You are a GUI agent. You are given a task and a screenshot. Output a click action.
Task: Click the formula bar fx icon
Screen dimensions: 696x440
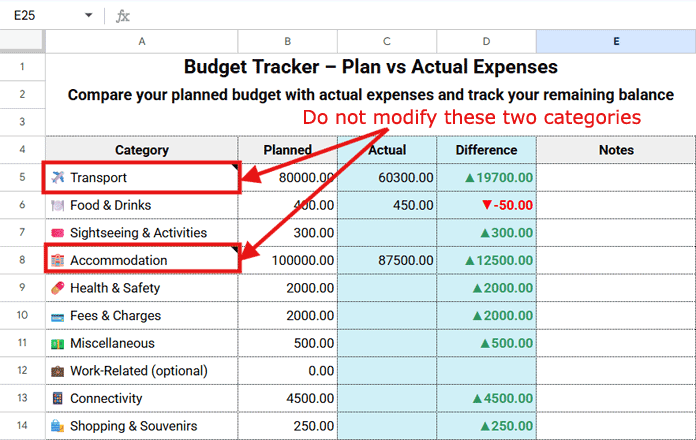coord(123,16)
